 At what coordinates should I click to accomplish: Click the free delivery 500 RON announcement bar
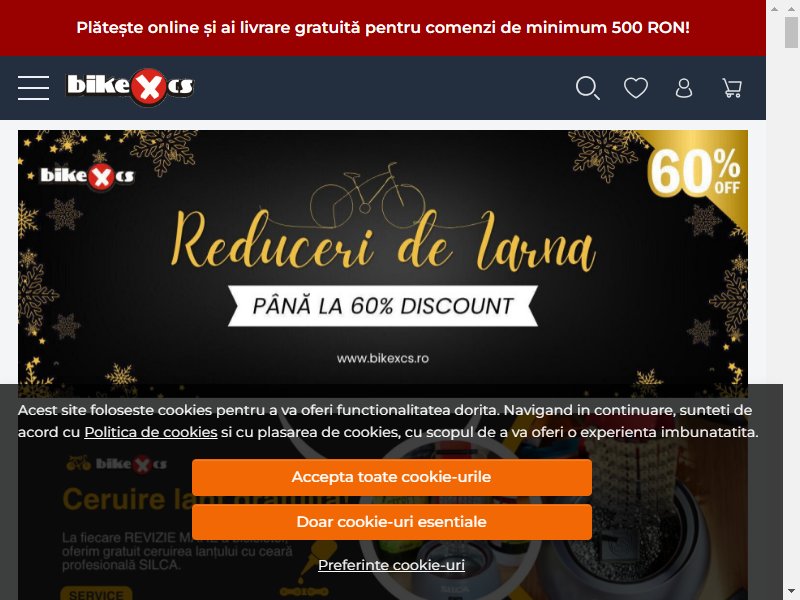point(383,28)
